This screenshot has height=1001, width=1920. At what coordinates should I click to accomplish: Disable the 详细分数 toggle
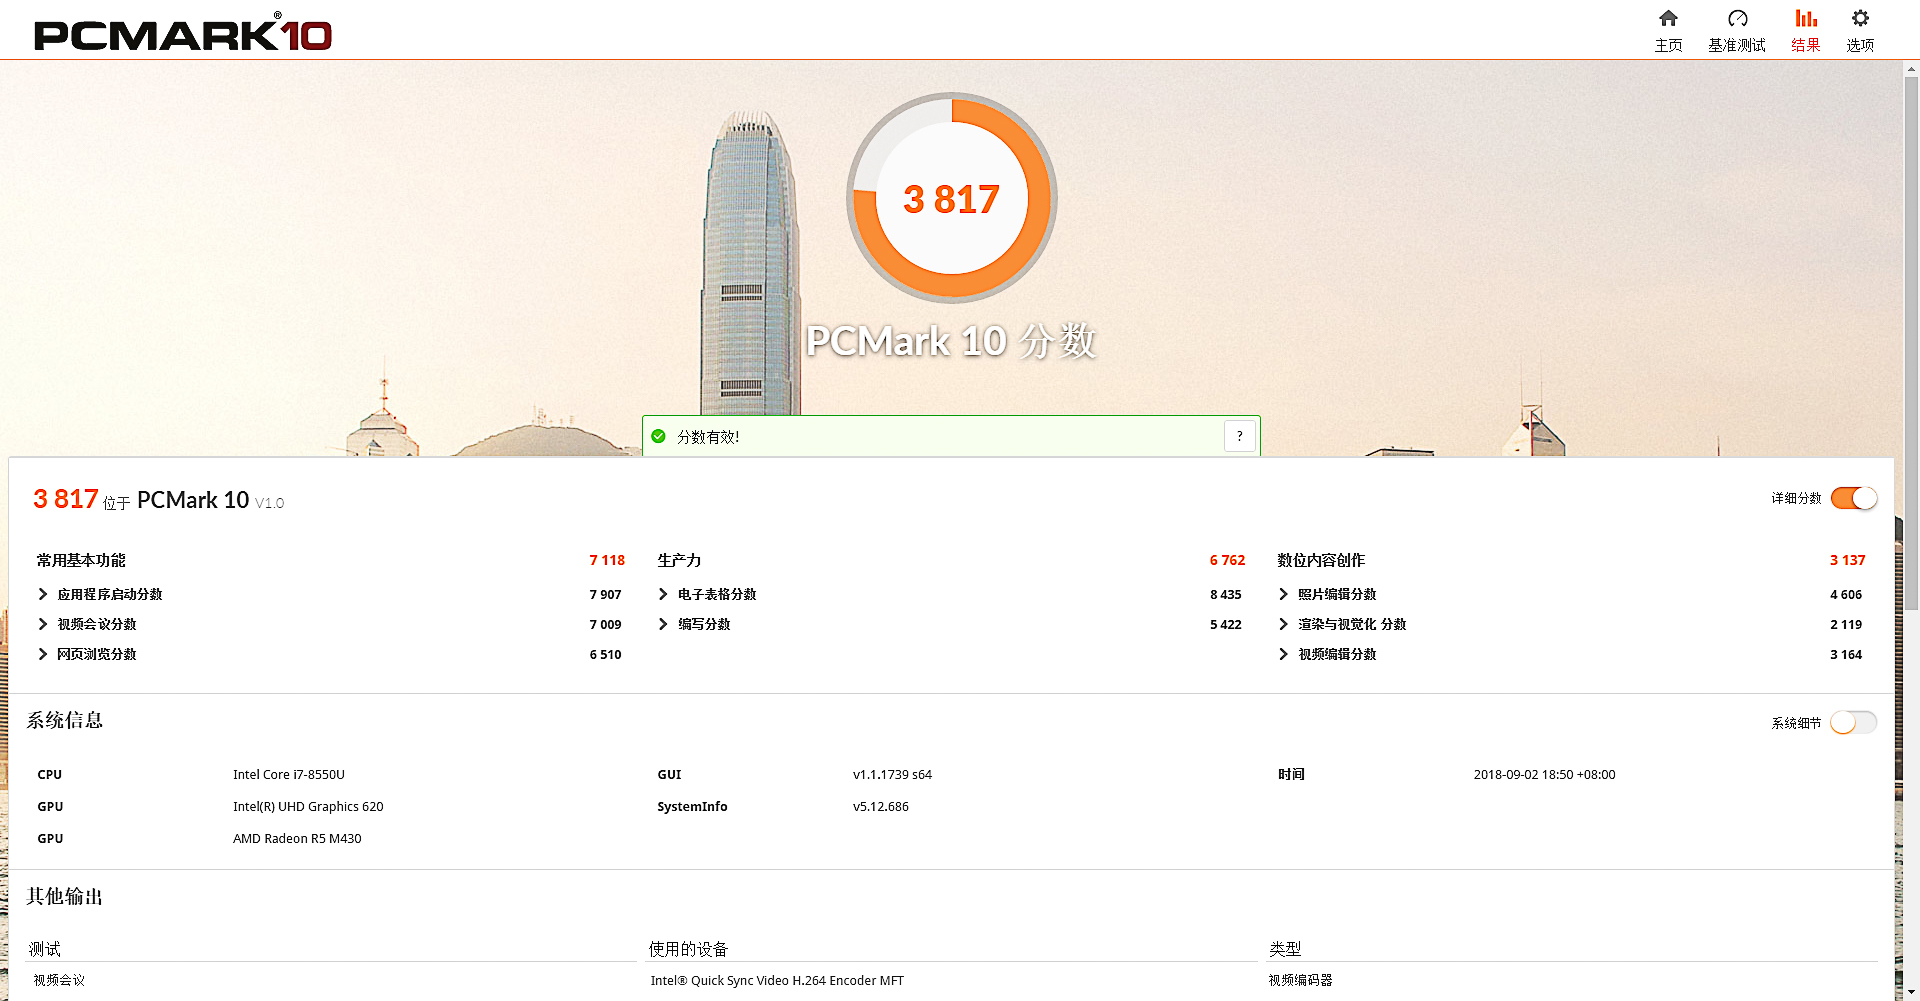click(1853, 498)
